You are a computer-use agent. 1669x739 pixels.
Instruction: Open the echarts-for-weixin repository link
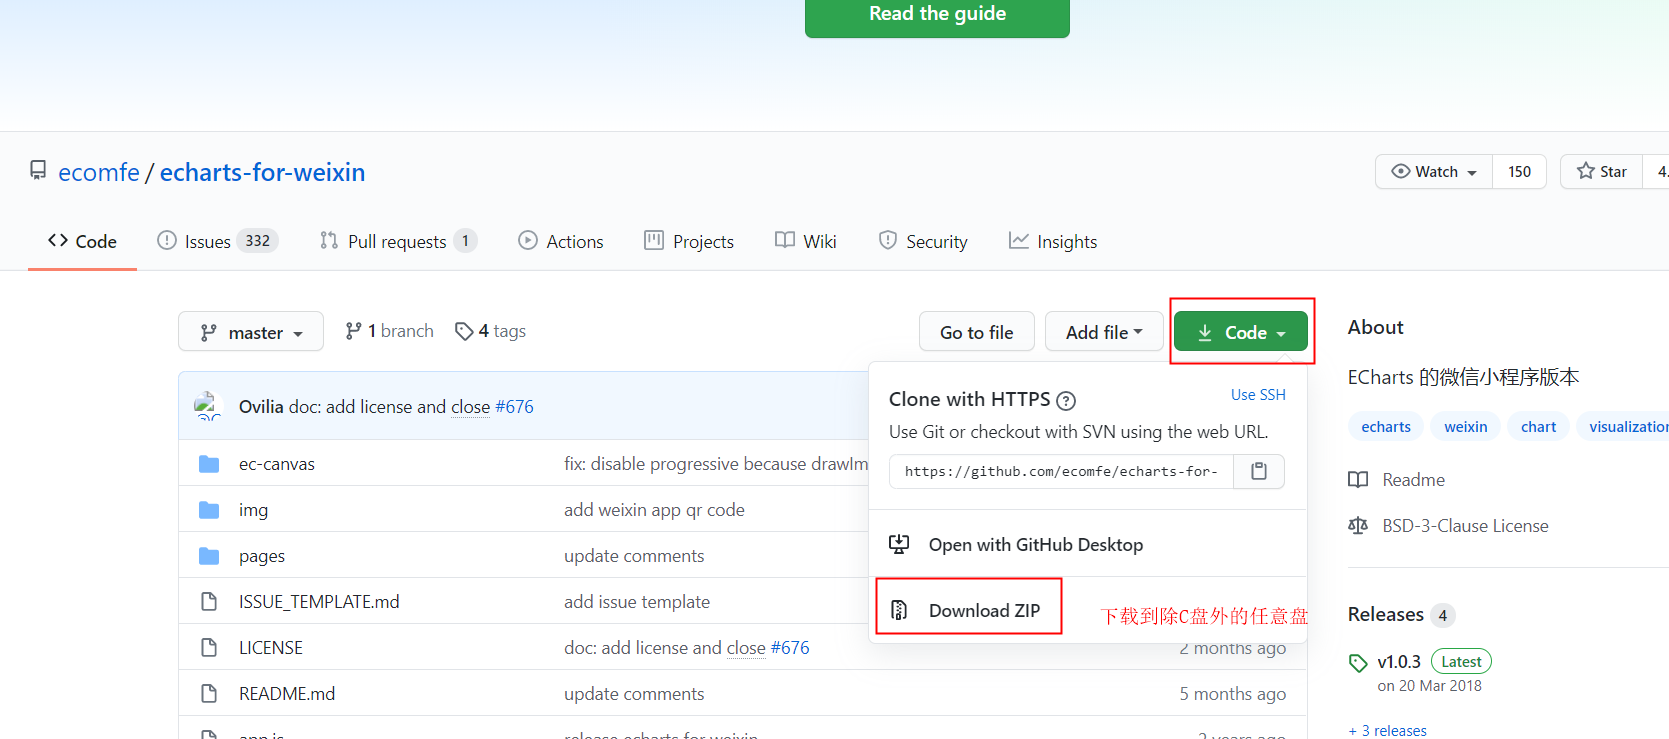click(x=262, y=172)
